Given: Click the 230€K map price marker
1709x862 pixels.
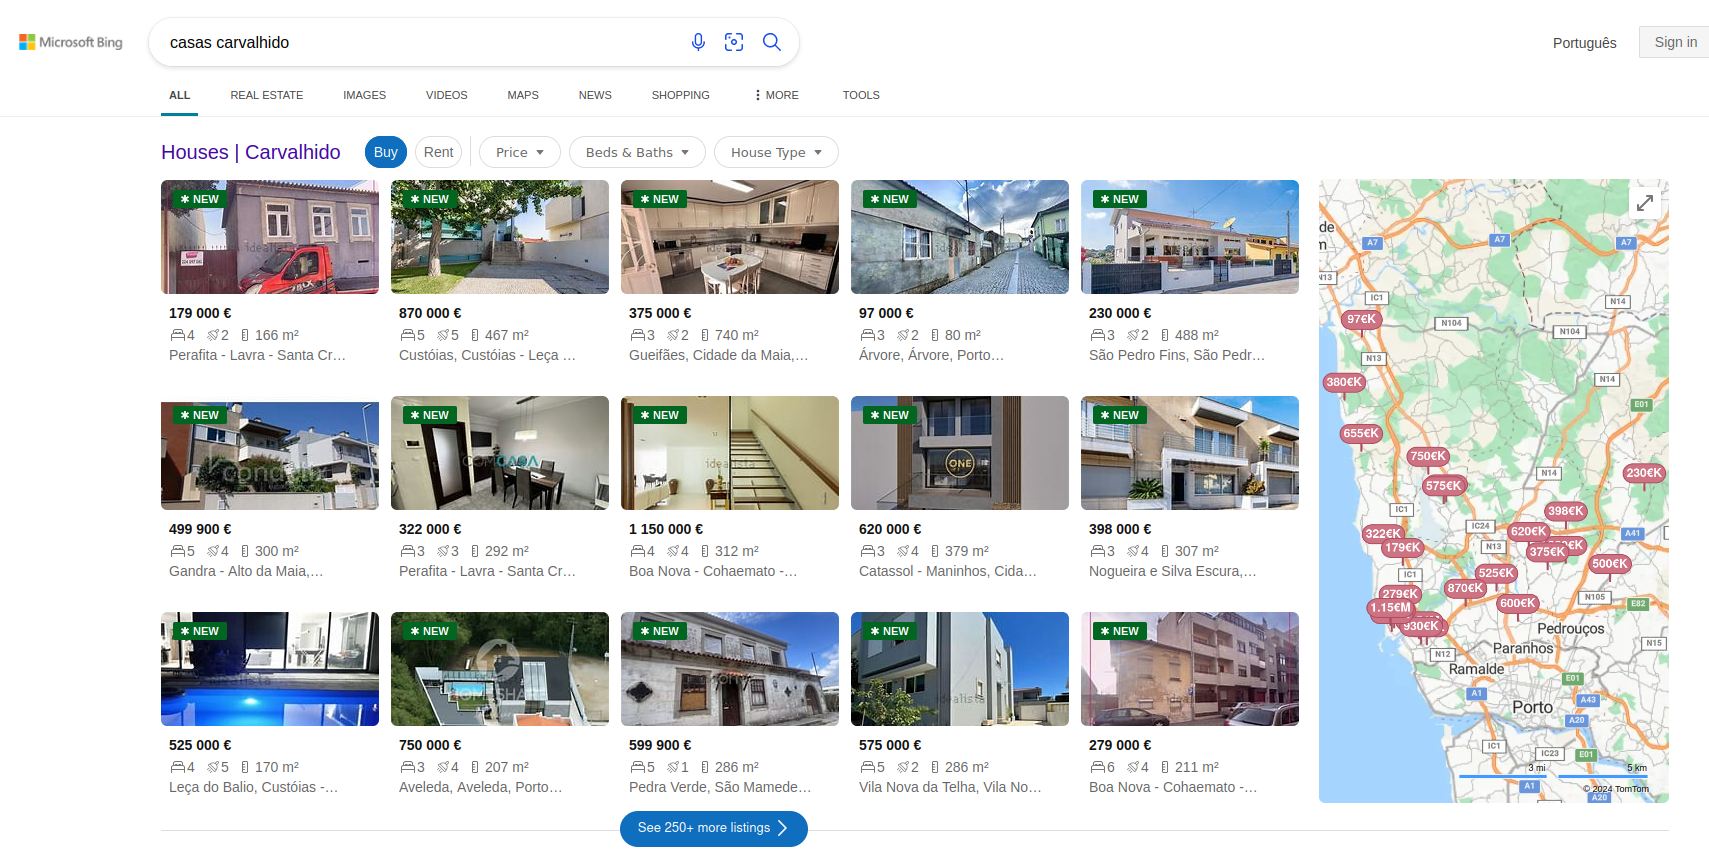Looking at the screenshot, I should (1643, 473).
